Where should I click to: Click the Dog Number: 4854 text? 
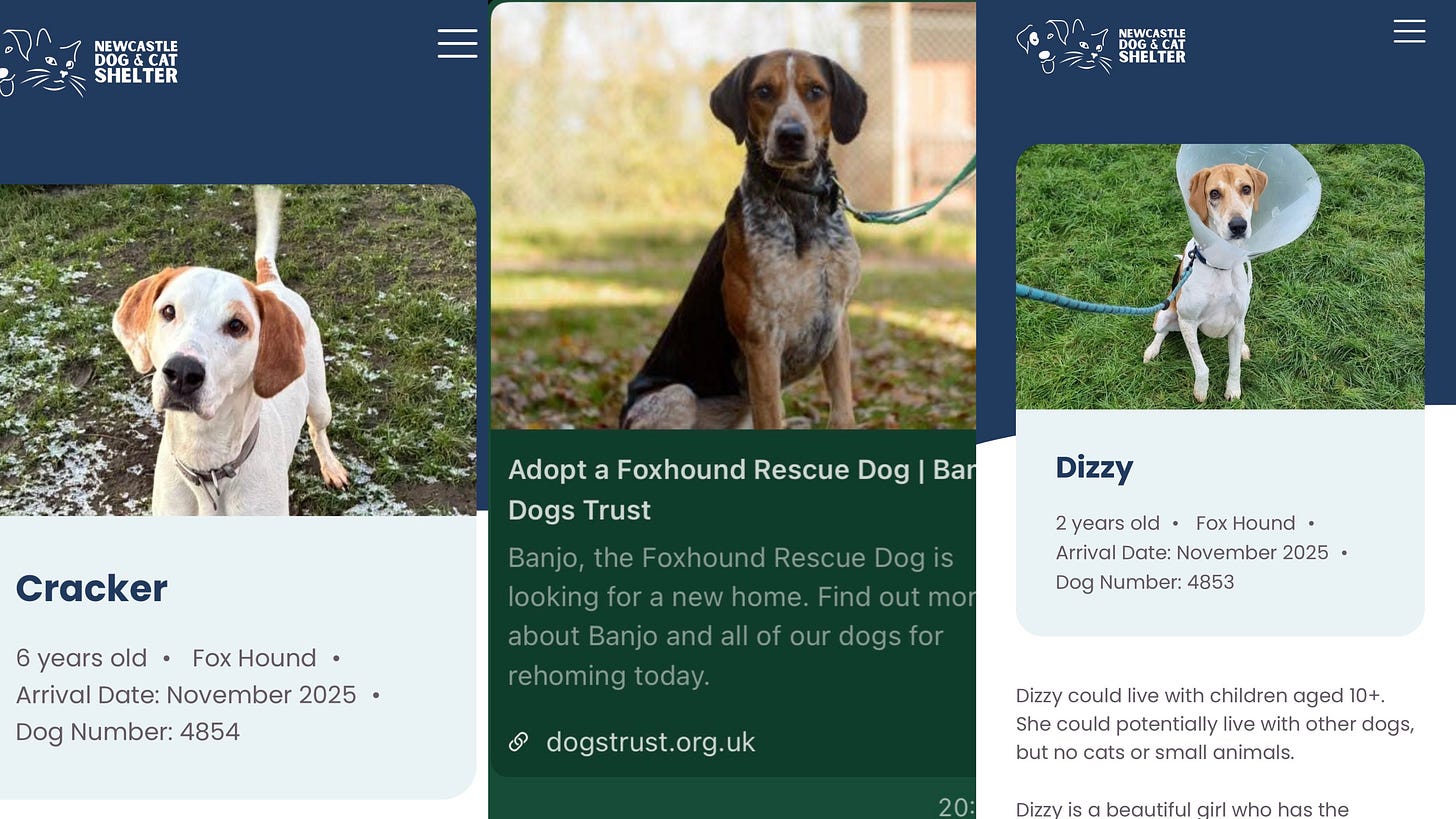(128, 732)
